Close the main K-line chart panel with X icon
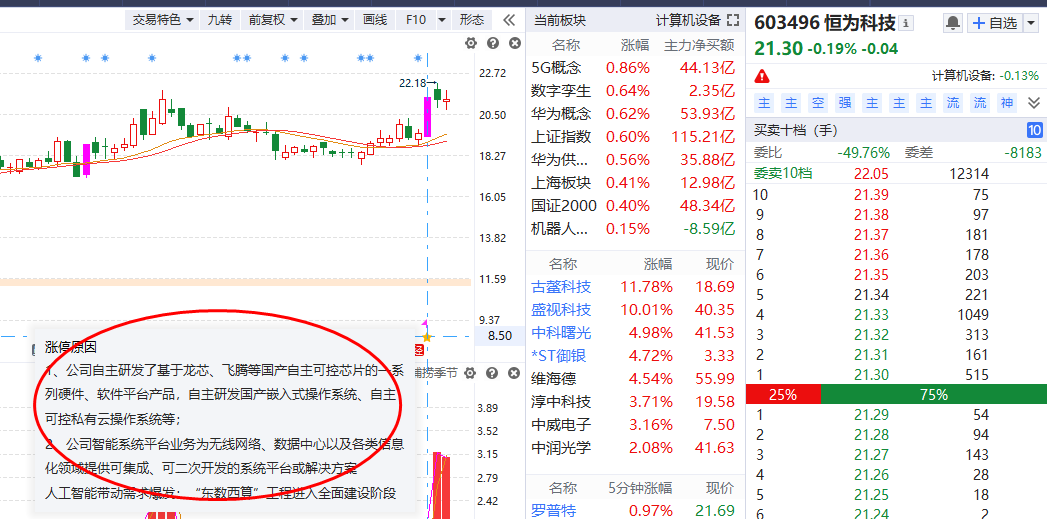Screen dimensions: 1047x519 515,43
